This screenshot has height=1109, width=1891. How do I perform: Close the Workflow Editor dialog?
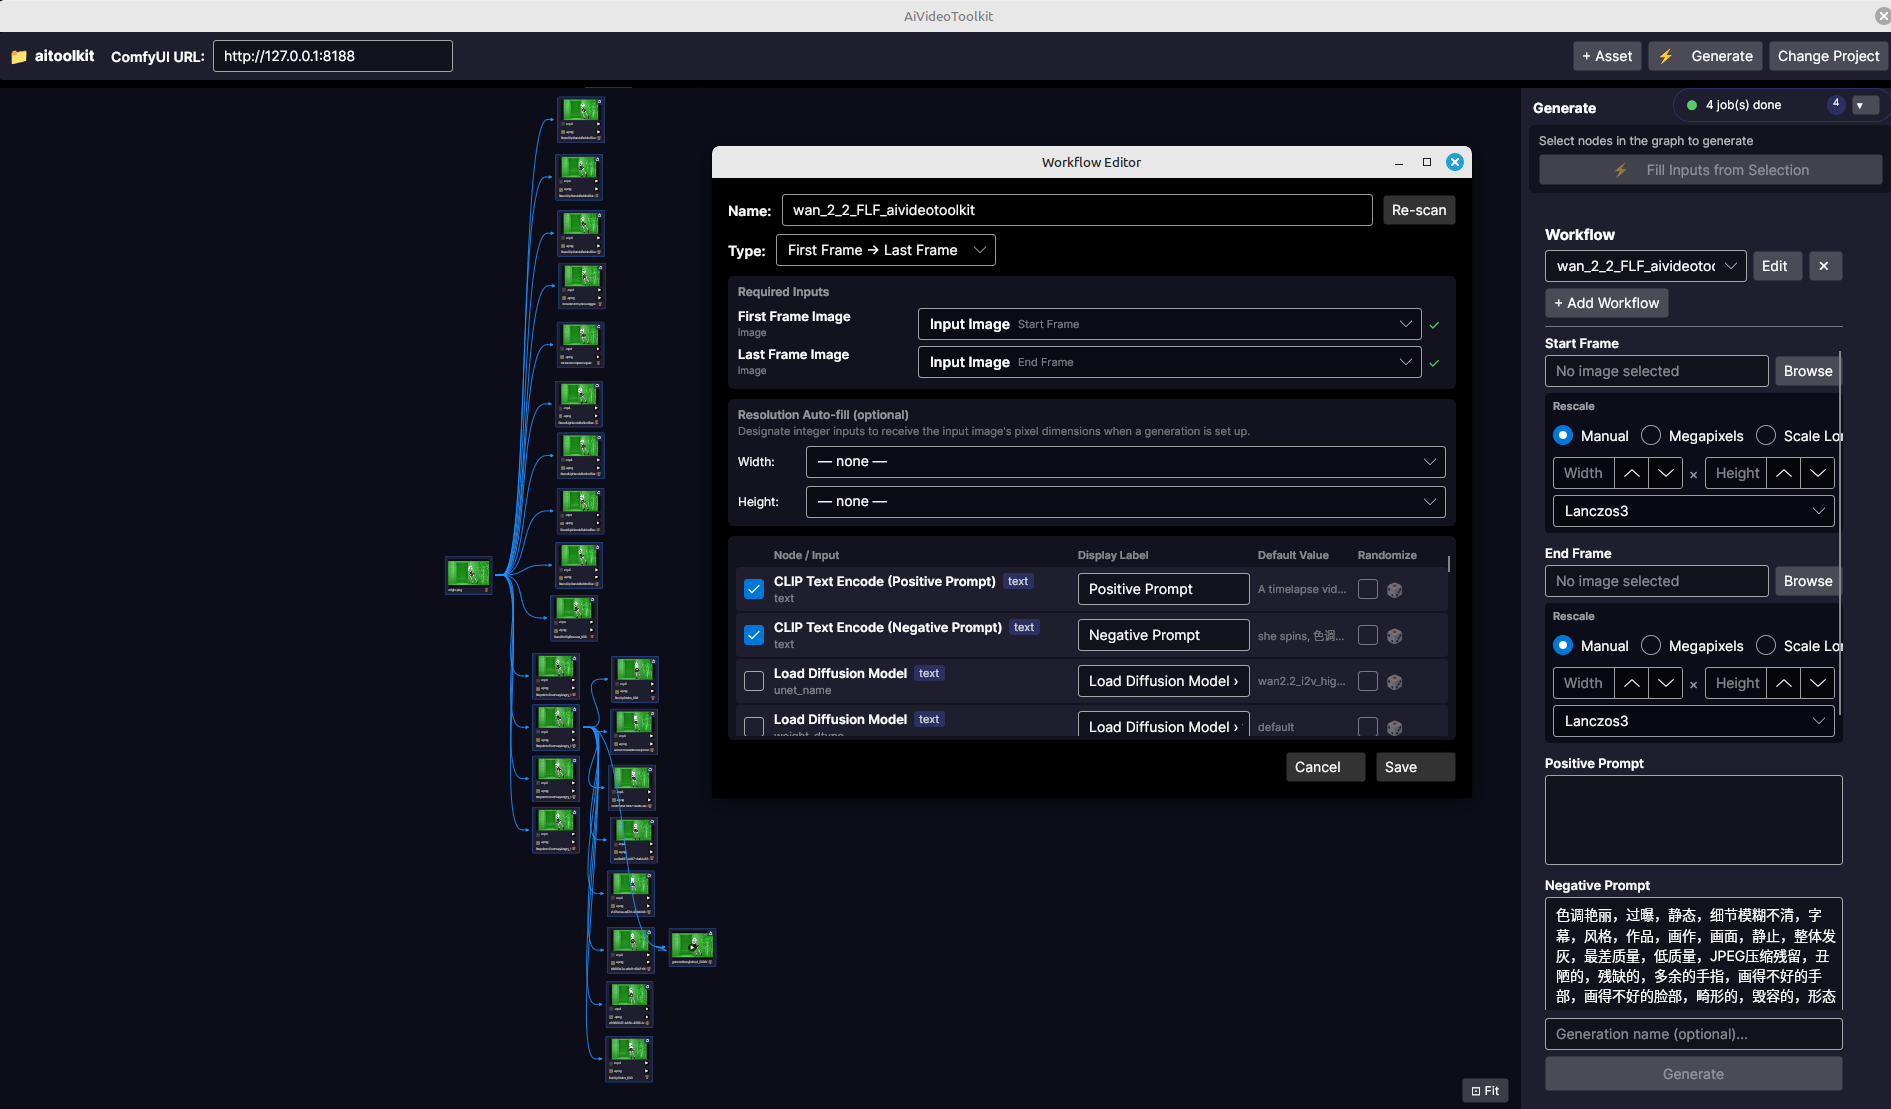[1455, 162]
